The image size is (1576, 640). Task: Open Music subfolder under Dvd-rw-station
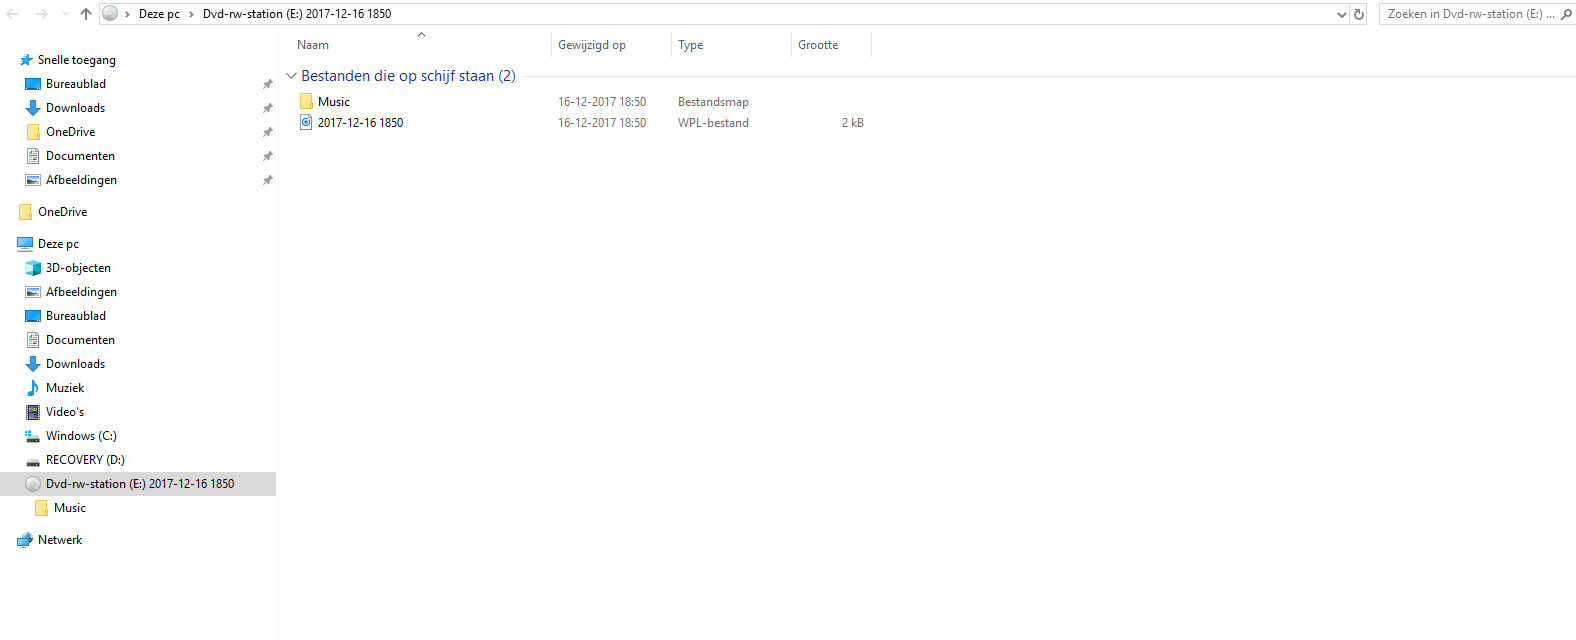(x=70, y=508)
